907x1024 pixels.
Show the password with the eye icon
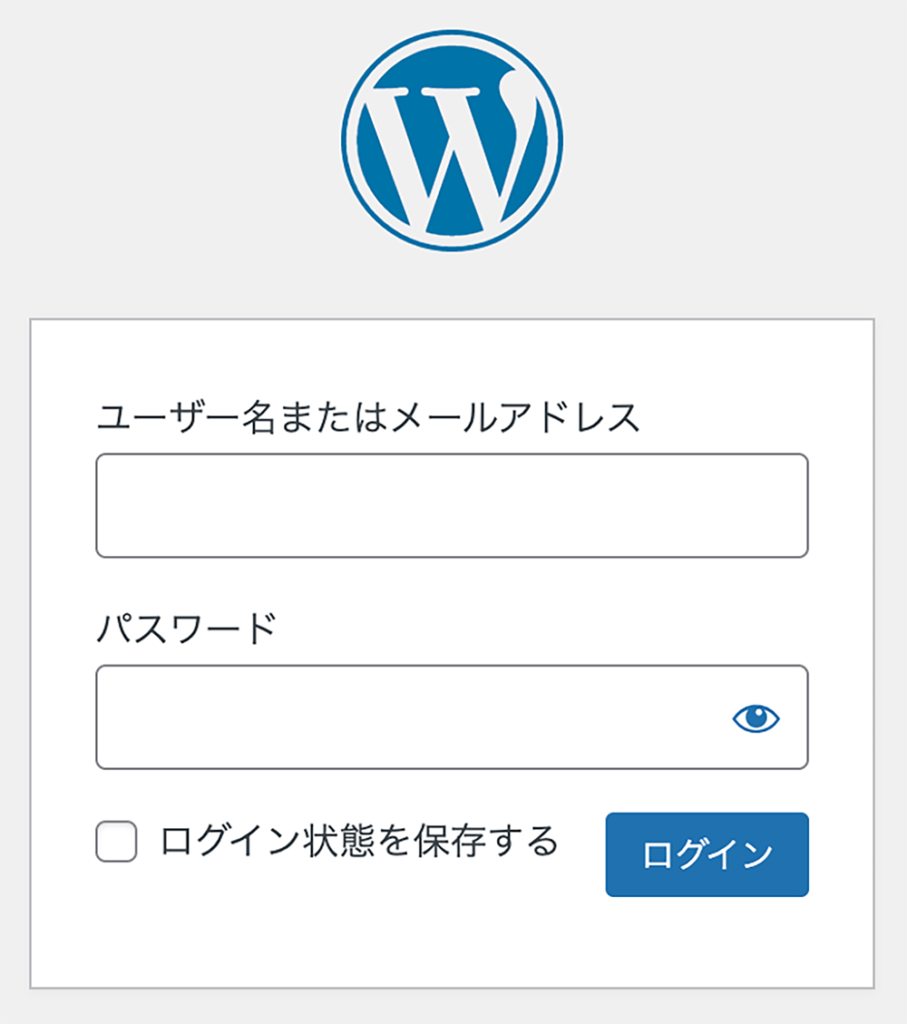756,718
